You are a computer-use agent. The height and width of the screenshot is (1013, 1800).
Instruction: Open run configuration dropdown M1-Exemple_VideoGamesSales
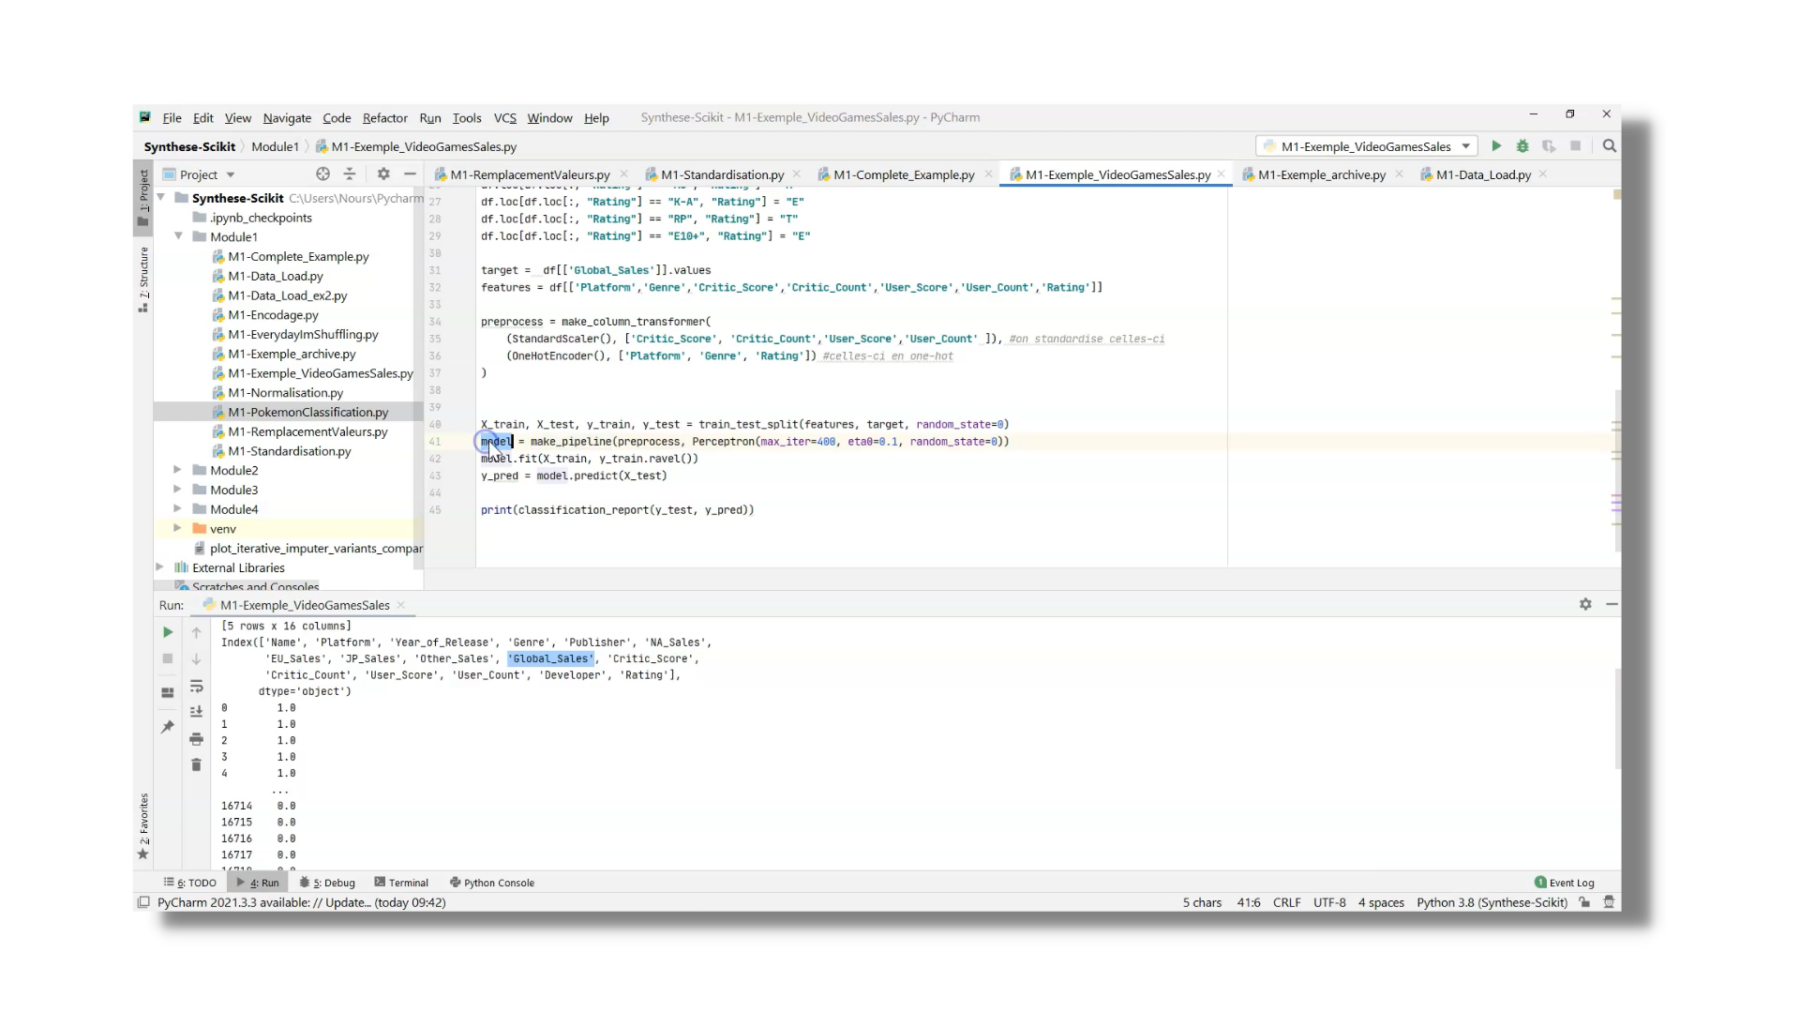click(x=1366, y=146)
